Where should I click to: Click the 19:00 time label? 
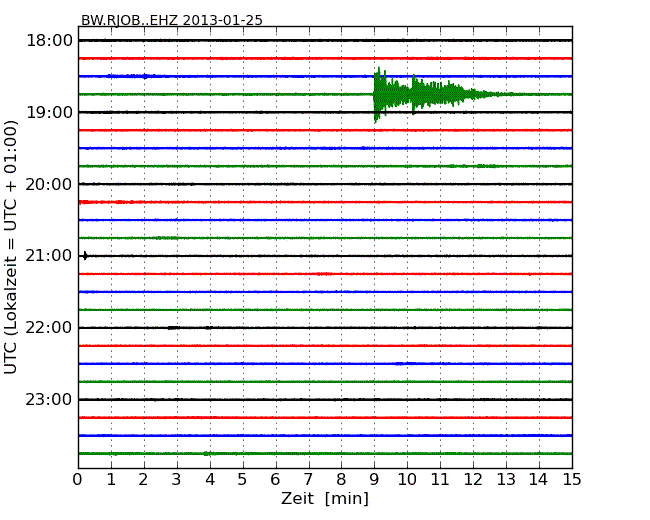point(49,112)
